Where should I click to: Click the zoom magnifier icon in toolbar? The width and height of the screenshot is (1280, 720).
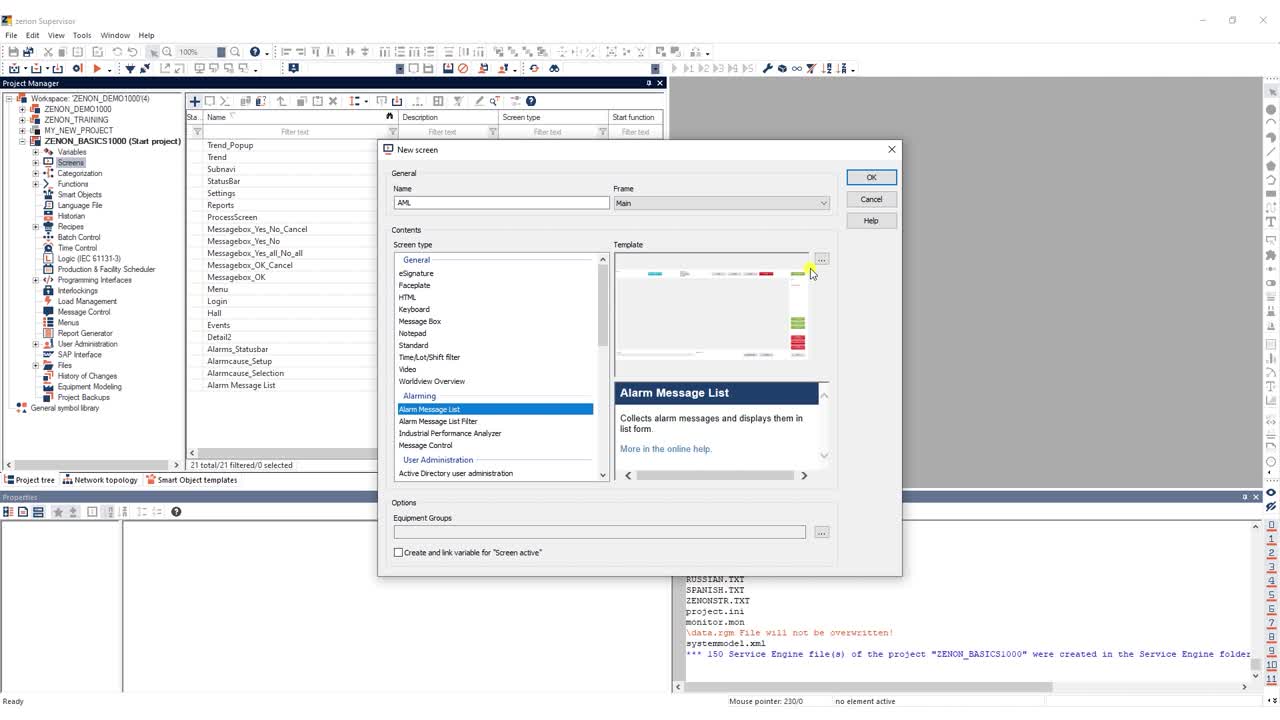click(167, 51)
